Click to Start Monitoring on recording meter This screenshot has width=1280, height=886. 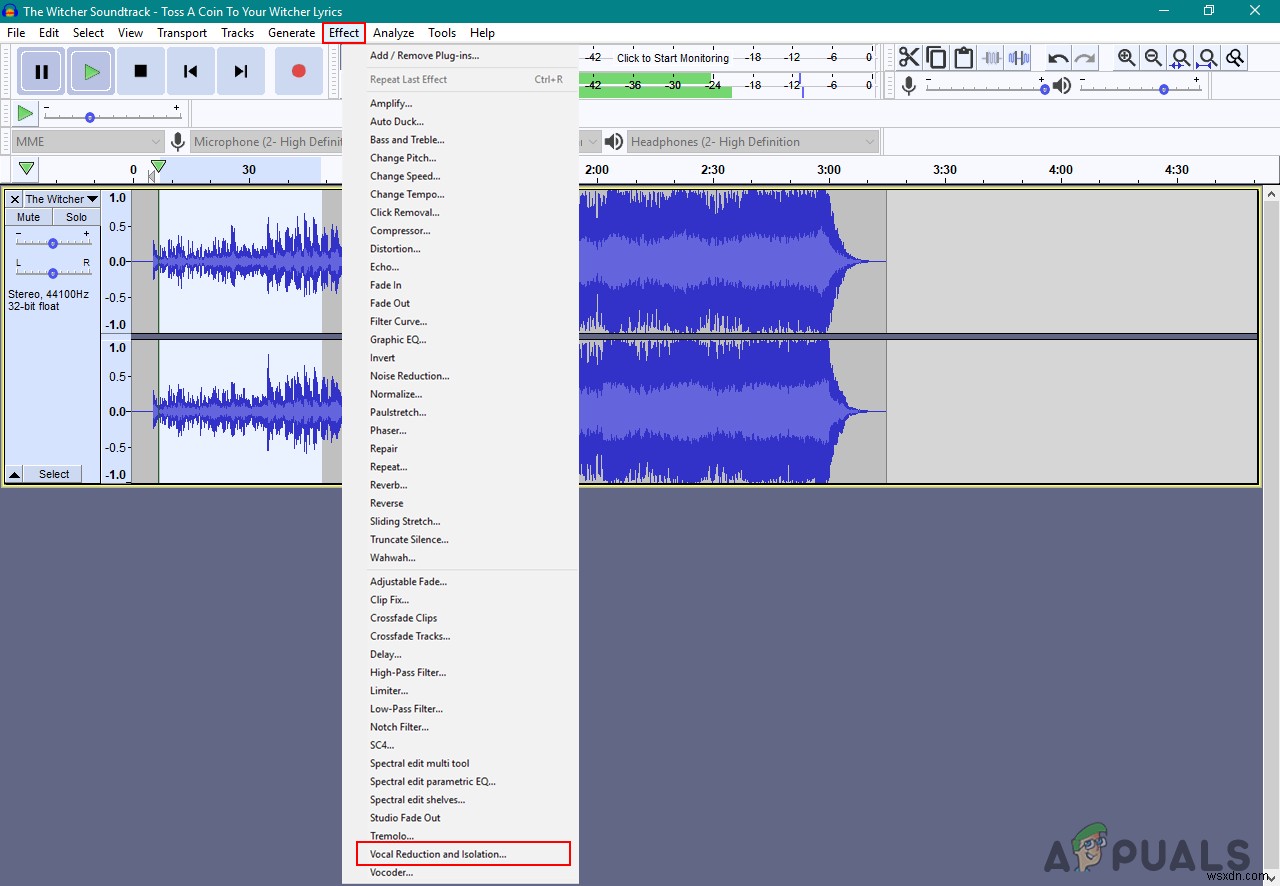pos(672,58)
